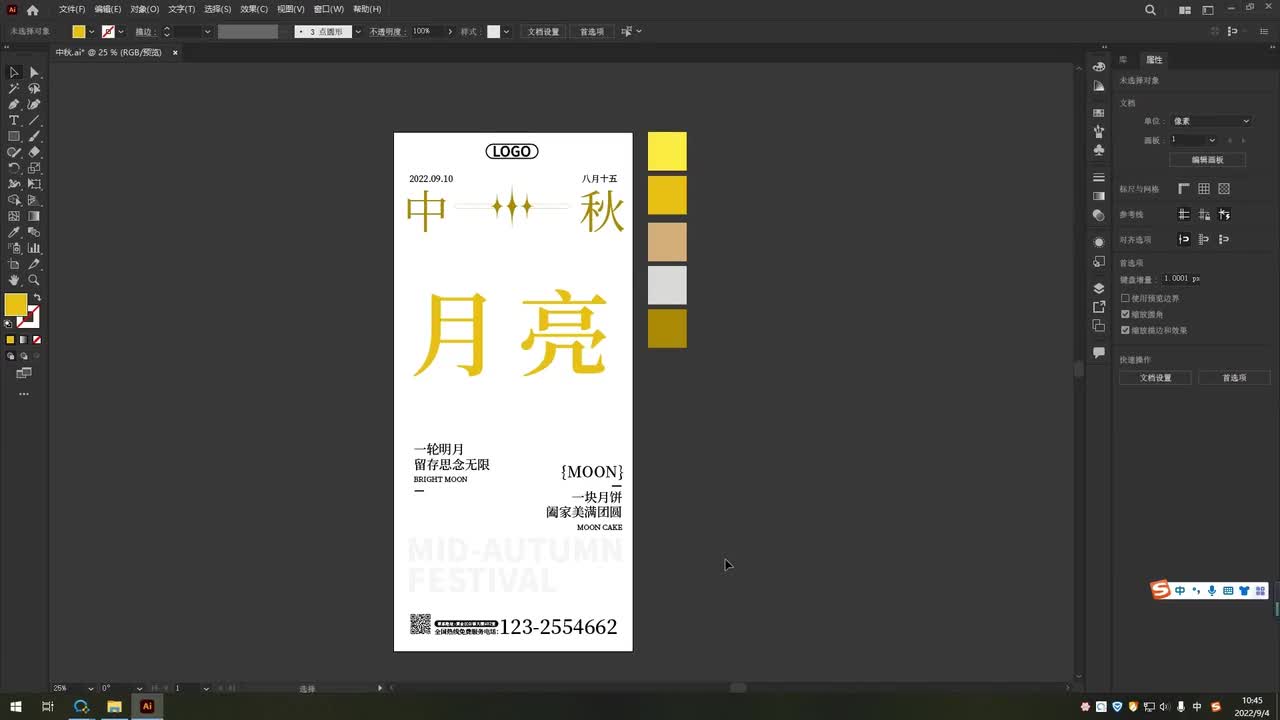Select the Lasso tool
The height and width of the screenshot is (720, 1280).
[34, 88]
